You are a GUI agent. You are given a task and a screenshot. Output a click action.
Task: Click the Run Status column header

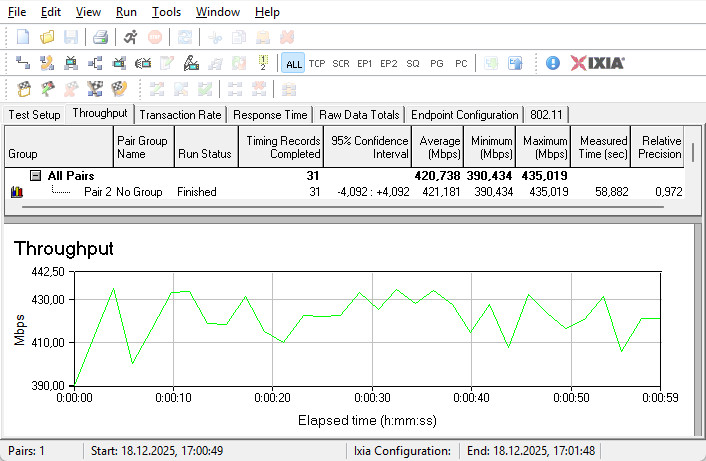tap(203, 155)
